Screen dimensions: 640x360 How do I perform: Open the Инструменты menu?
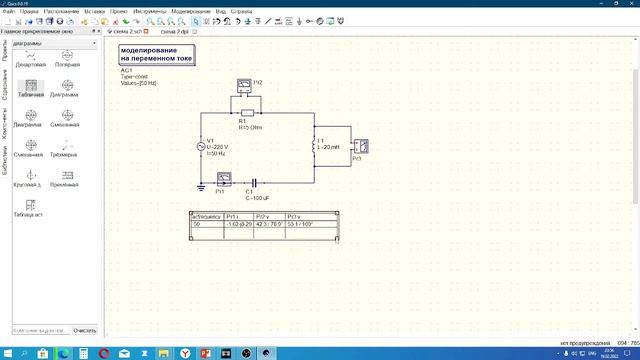pos(150,11)
